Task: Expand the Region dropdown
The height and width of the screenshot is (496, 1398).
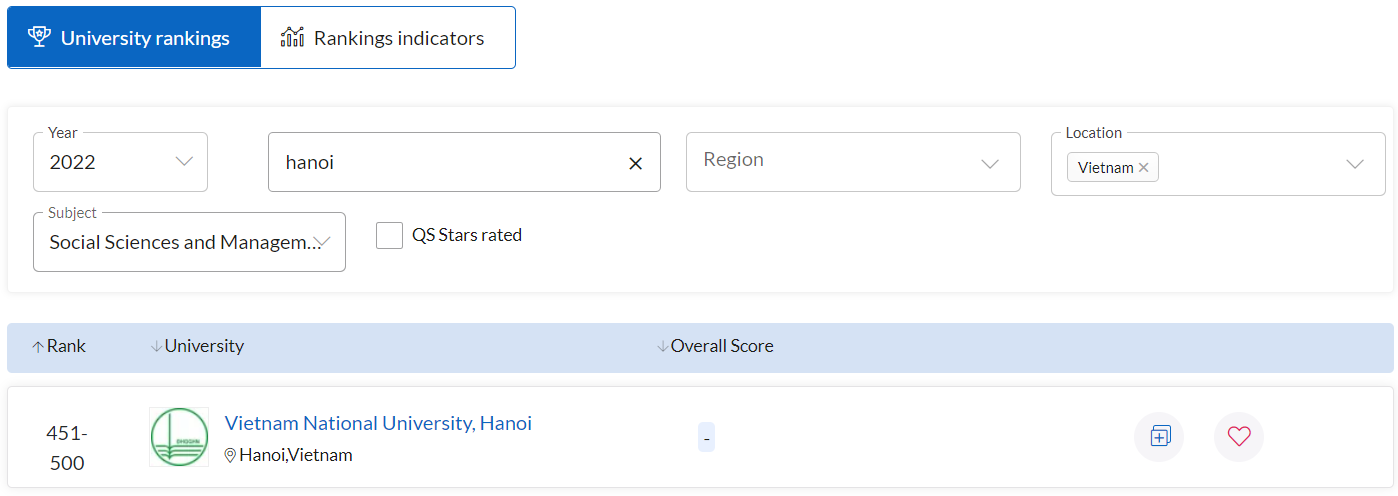Action: click(853, 162)
